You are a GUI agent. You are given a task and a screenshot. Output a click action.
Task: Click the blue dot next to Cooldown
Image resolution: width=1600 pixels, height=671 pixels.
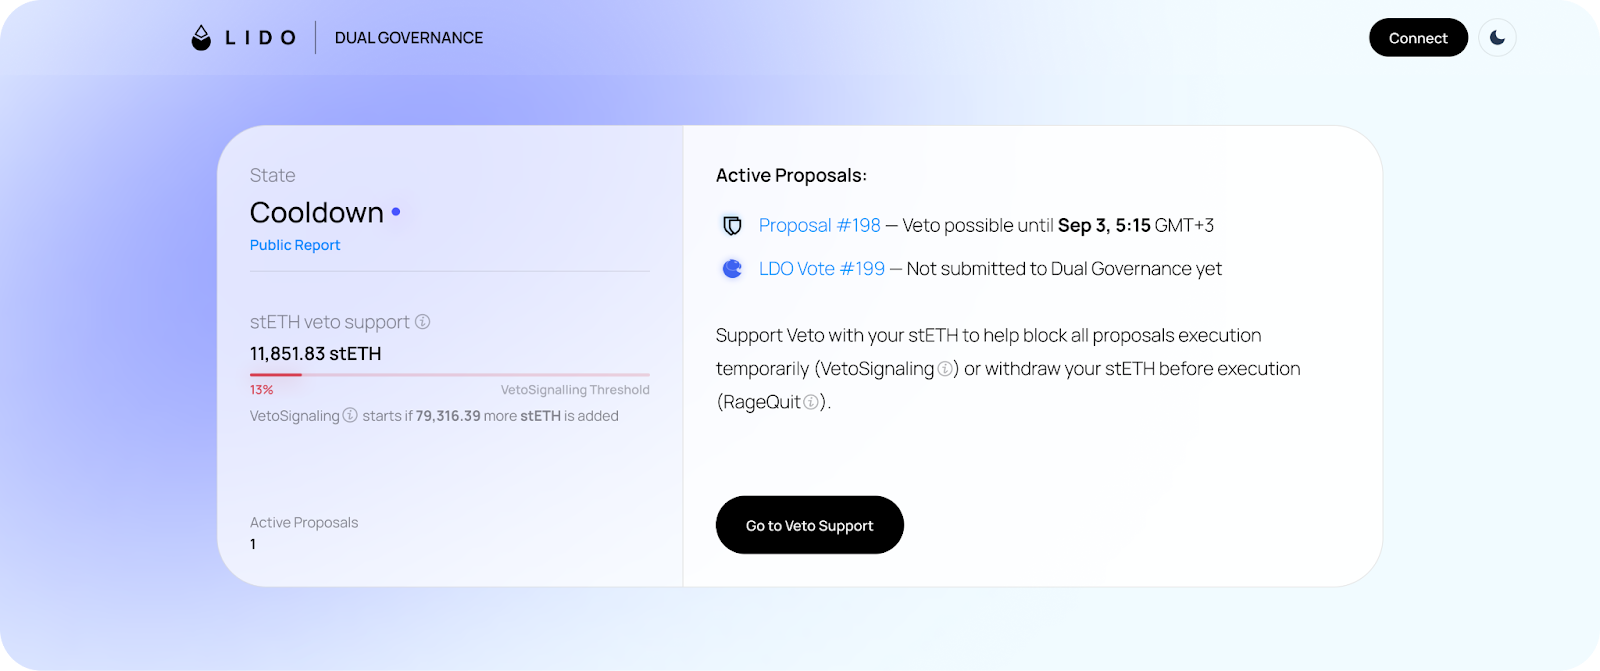click(396, 212)
